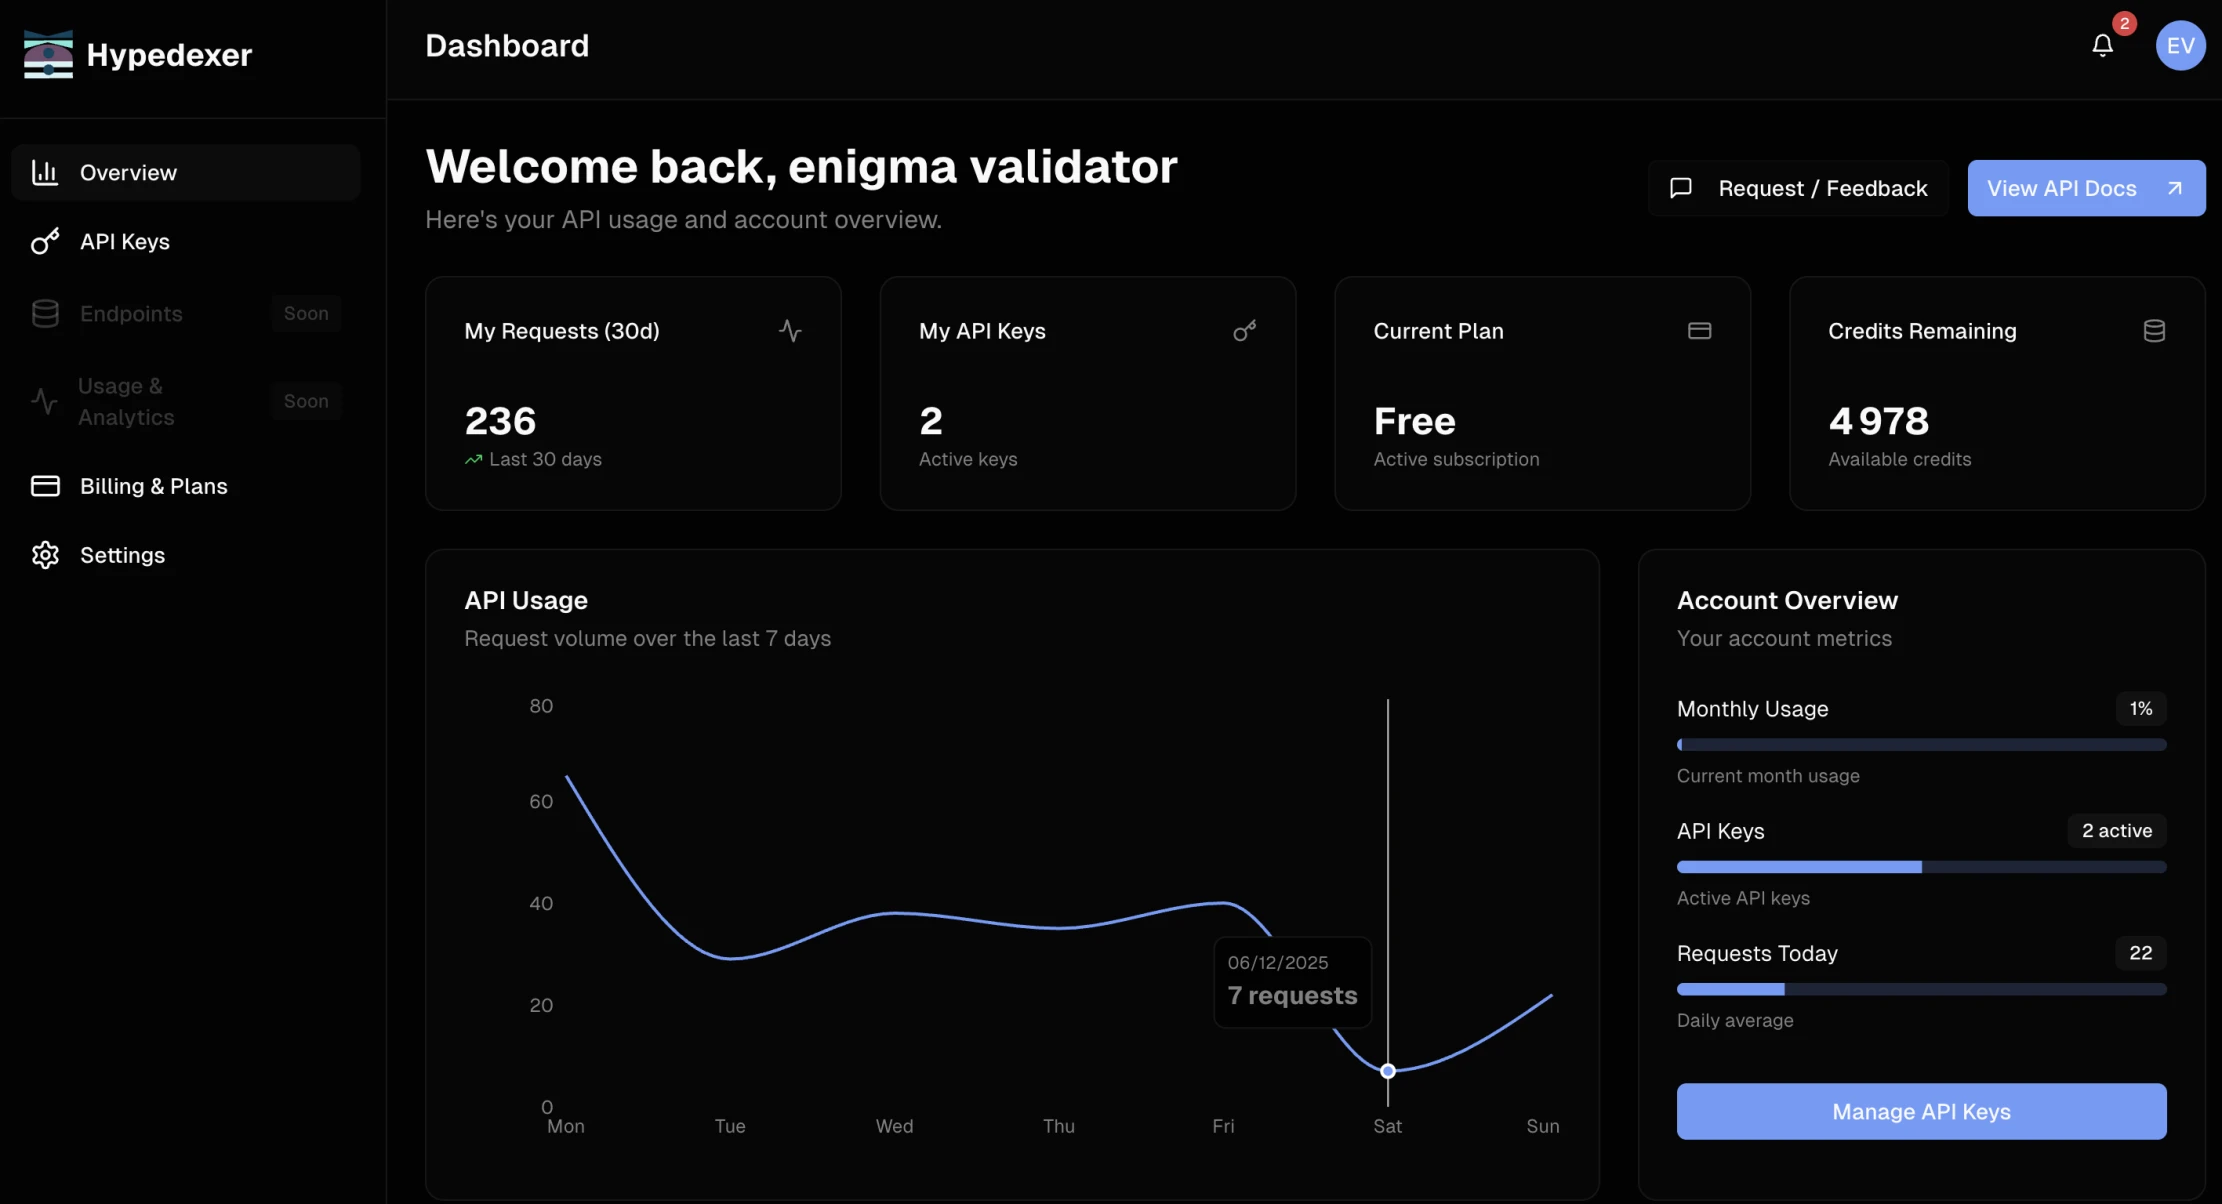
Task: Click the activity pulse icon on My Requests card
Action: pos(790,331)
